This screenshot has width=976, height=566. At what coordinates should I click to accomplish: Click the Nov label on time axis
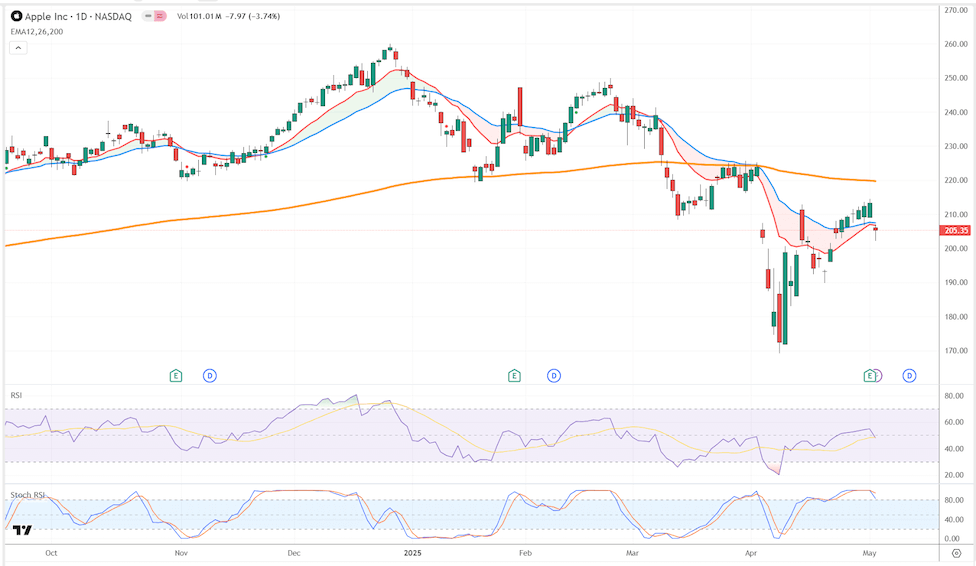pyautogui.click(x=181, y=553)
